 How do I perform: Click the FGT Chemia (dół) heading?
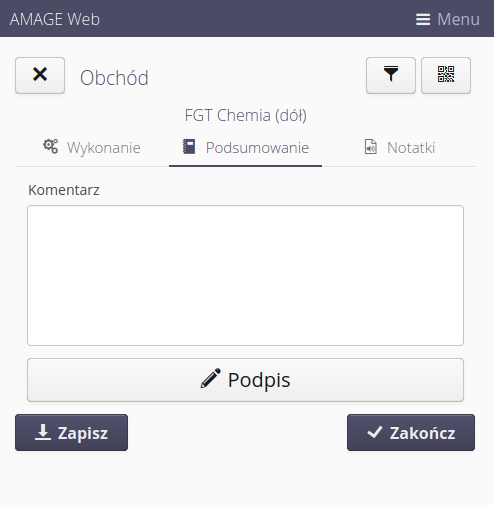[x=246, y=115]
